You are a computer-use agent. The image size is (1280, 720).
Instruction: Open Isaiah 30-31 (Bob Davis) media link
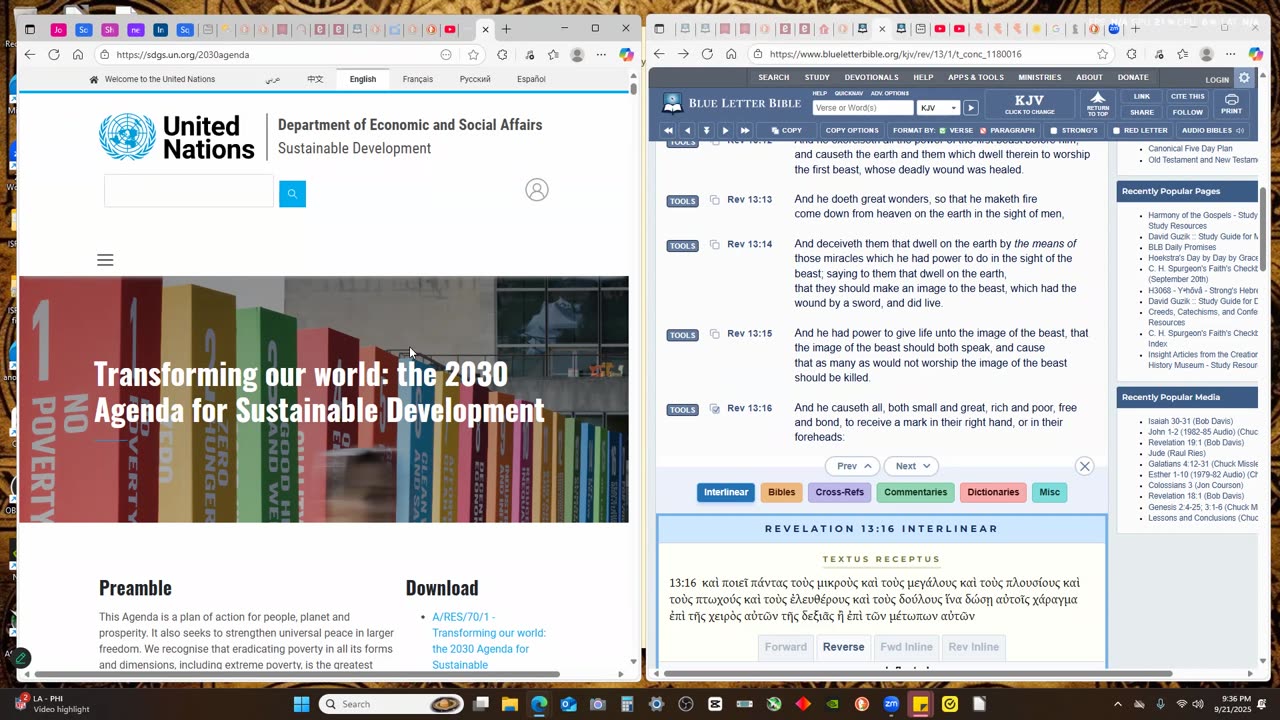[1190, 421]
